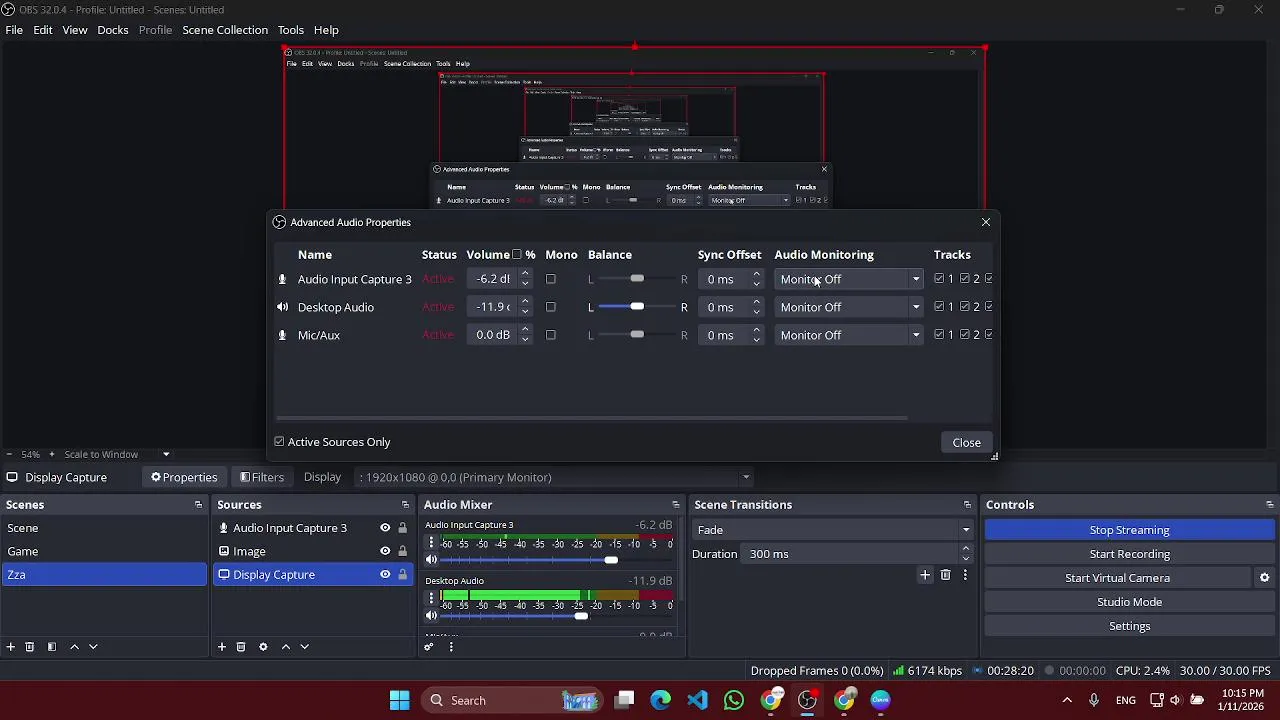Remove transition with the trash icon
Image resolution: width=1280 pixels, height=720 pixels.
[x=945, y=575]
